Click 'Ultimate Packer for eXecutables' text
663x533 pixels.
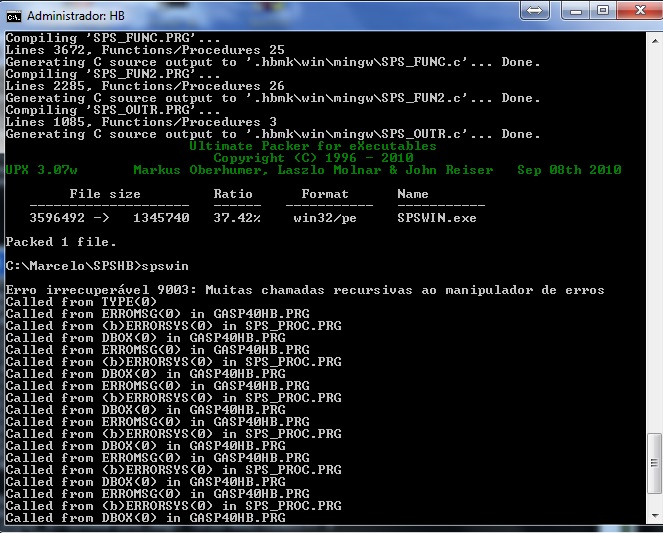(313, 146)
